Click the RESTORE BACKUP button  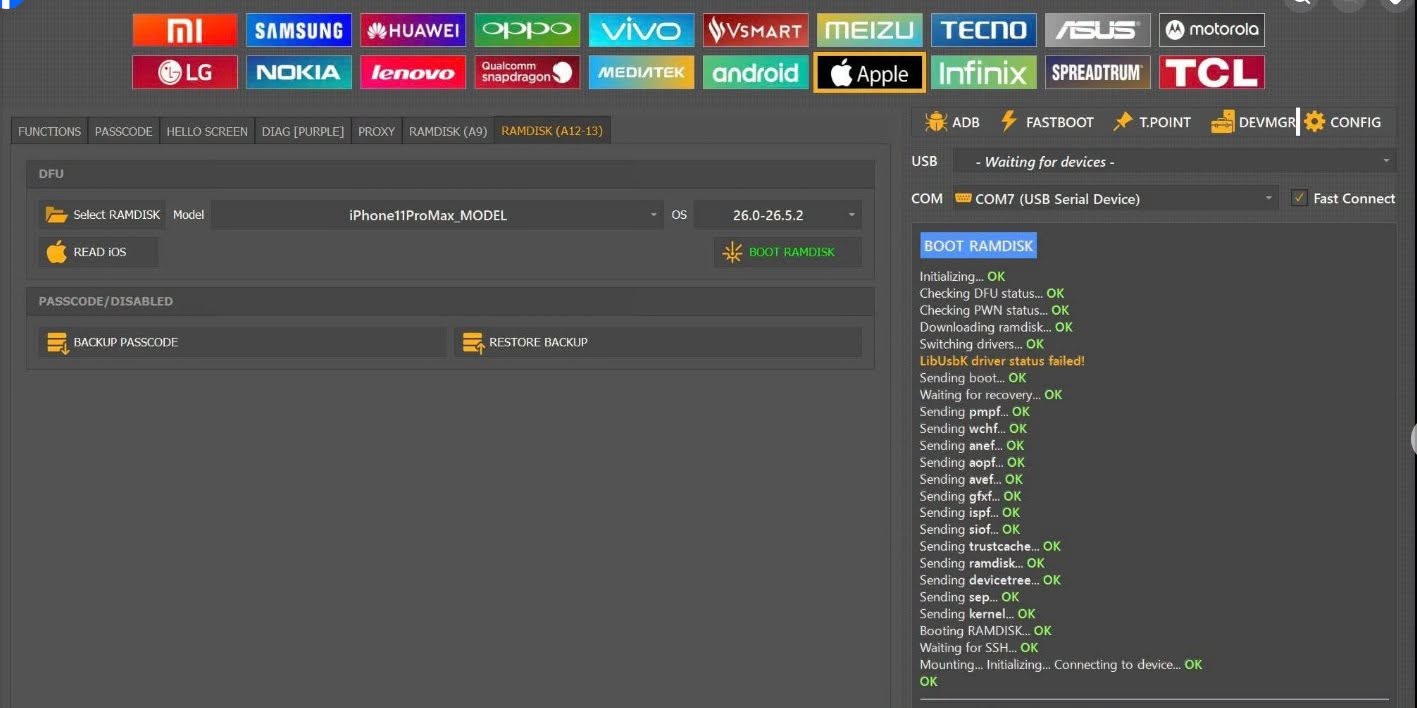[x=657, y=342]
